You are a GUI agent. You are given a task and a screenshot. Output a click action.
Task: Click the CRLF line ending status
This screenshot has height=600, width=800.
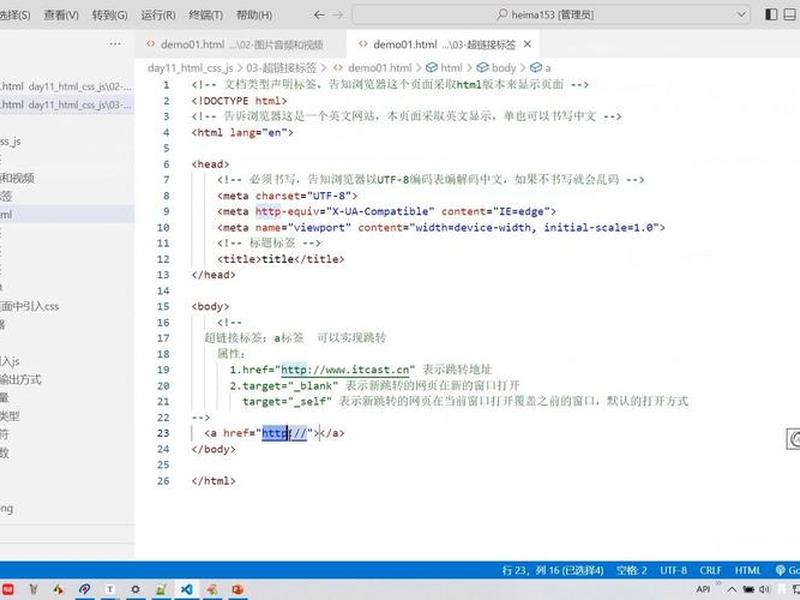pos(710,570)
